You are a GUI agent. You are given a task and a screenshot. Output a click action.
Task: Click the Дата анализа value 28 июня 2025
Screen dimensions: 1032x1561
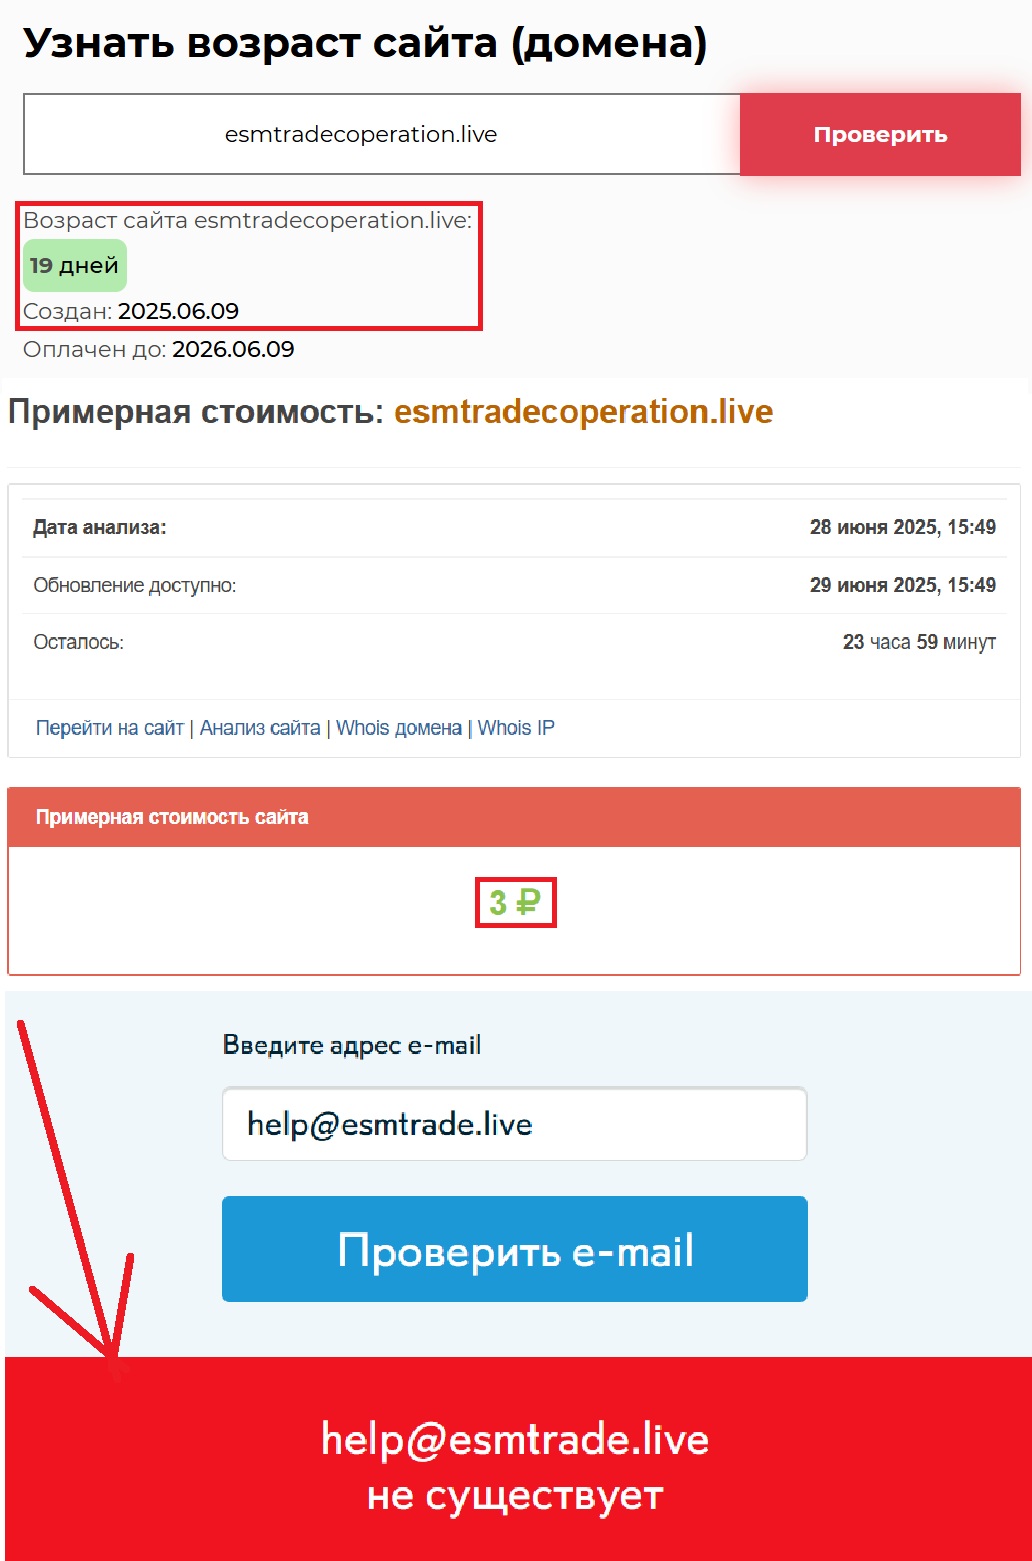pos(903,527)
